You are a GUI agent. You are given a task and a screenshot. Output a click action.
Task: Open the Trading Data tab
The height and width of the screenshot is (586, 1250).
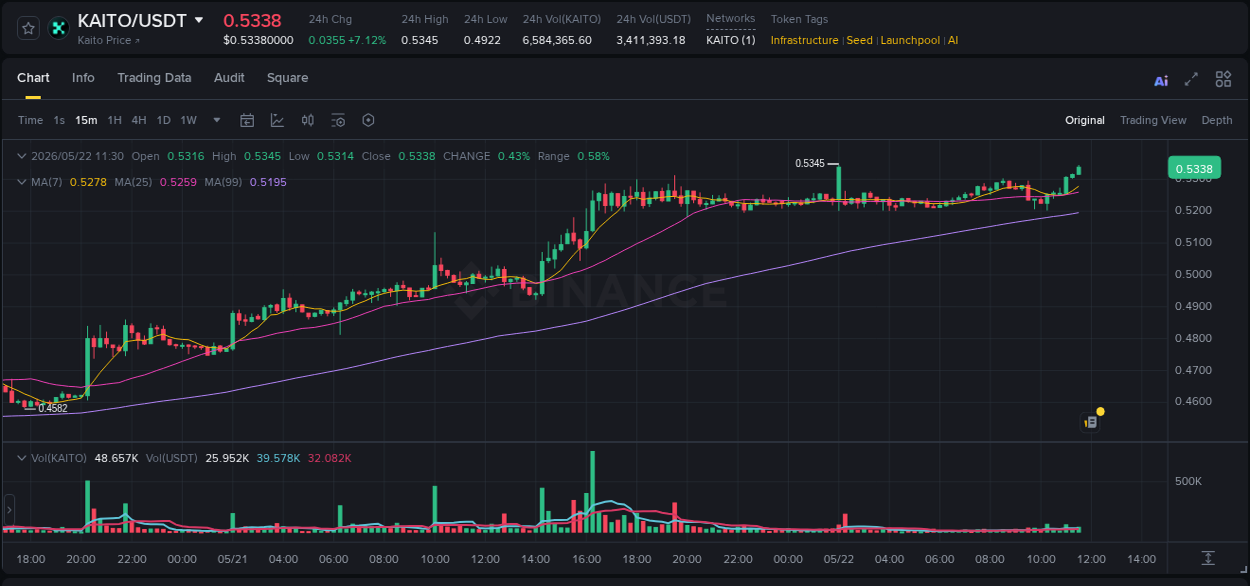154,78
